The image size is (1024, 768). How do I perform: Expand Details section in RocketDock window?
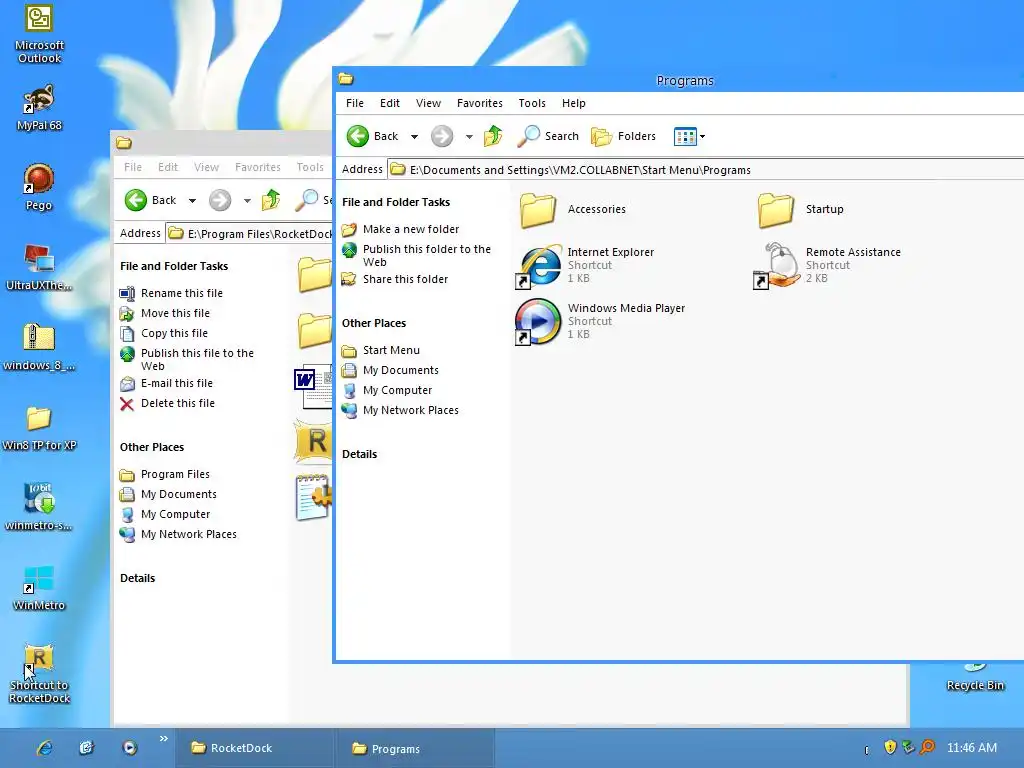tap(137, 579)
